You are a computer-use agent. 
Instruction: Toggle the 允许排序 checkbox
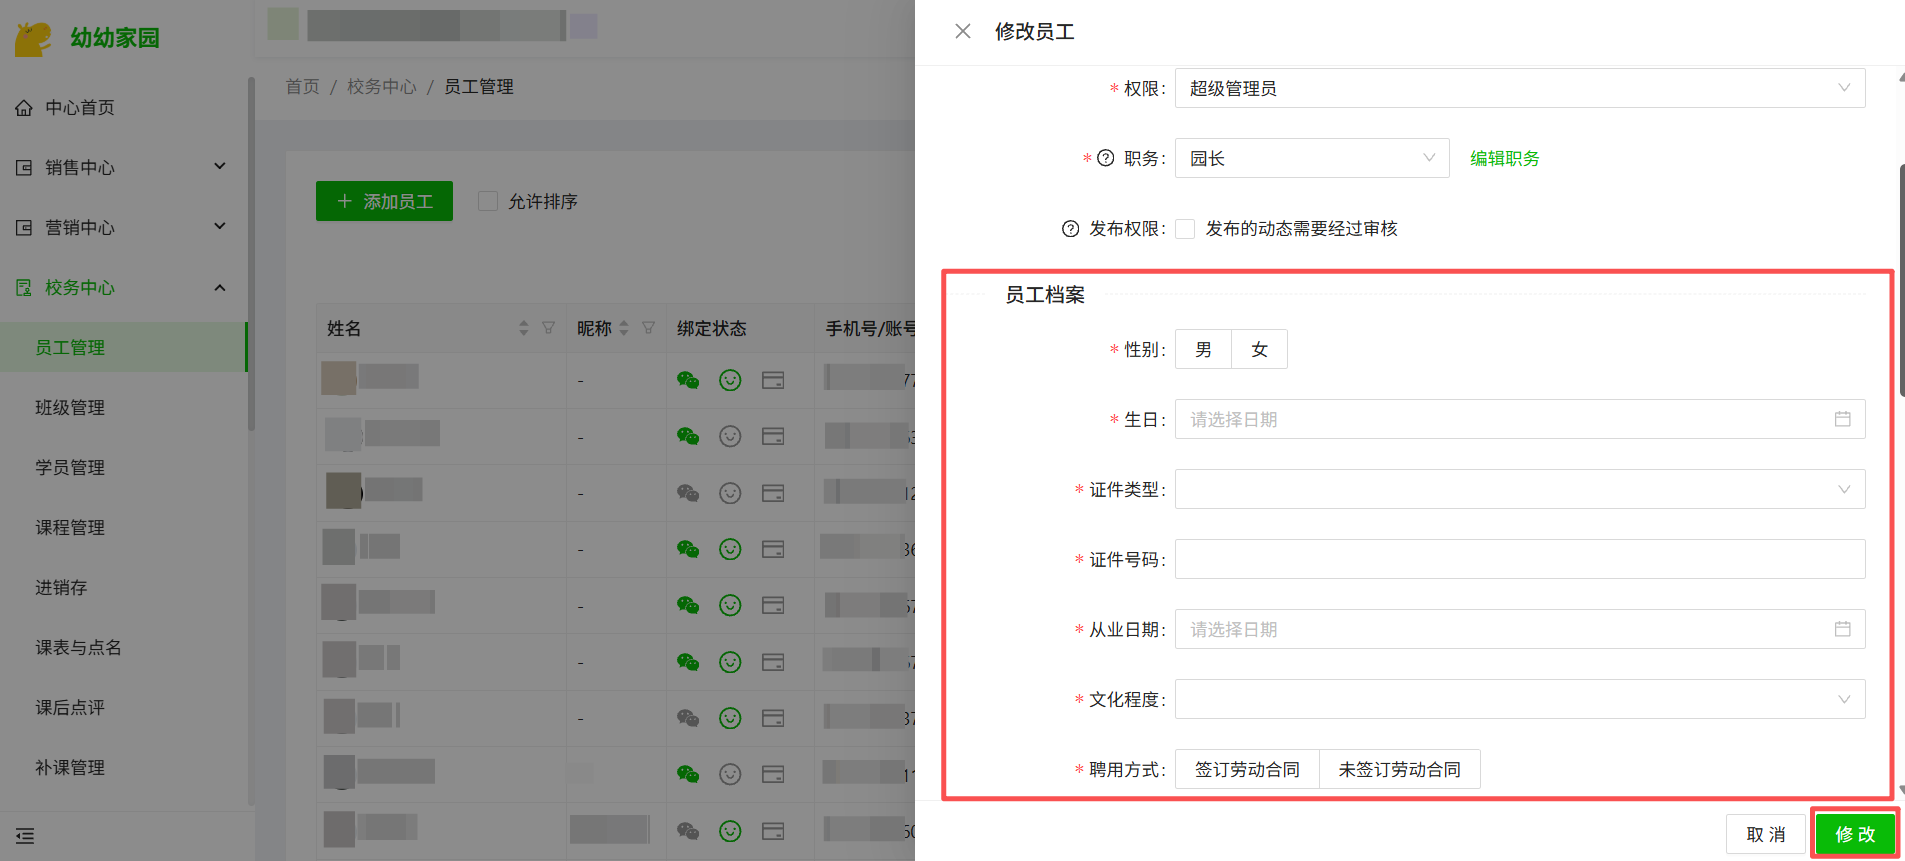488,201
